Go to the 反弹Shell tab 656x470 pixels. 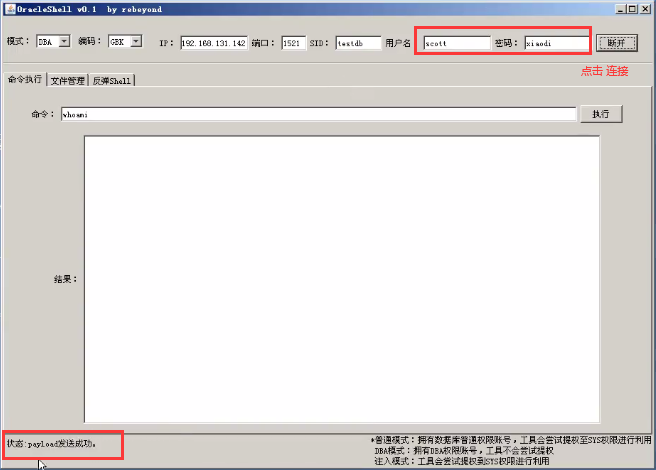coord(112,80)
